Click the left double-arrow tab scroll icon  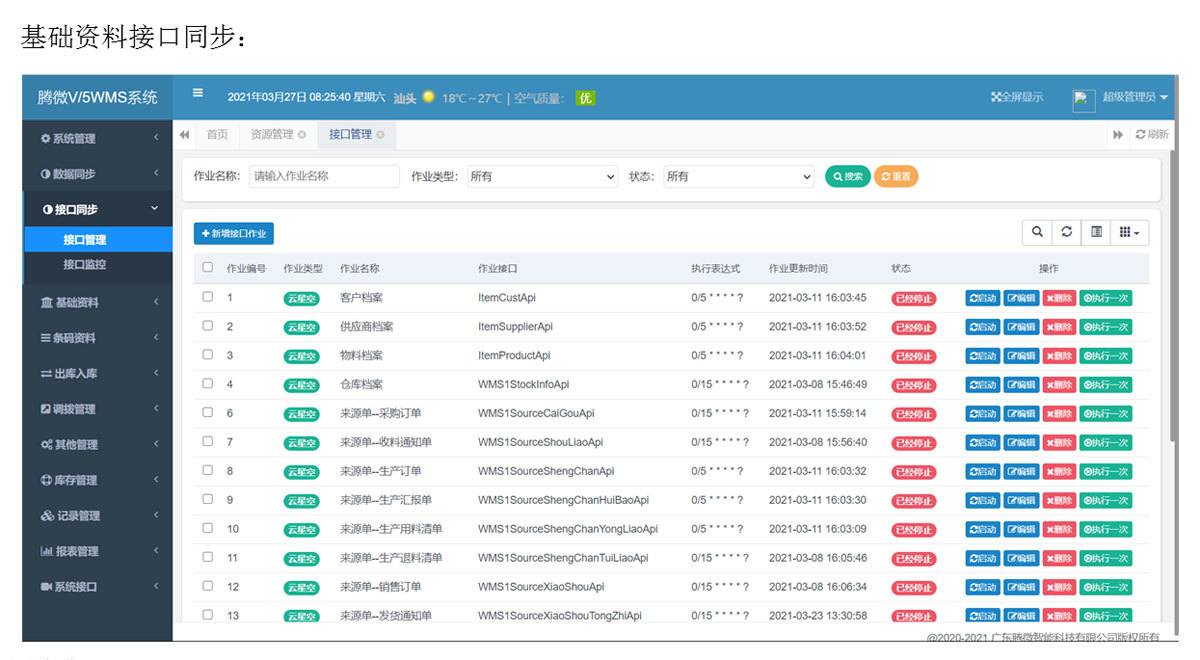[185, 135]
